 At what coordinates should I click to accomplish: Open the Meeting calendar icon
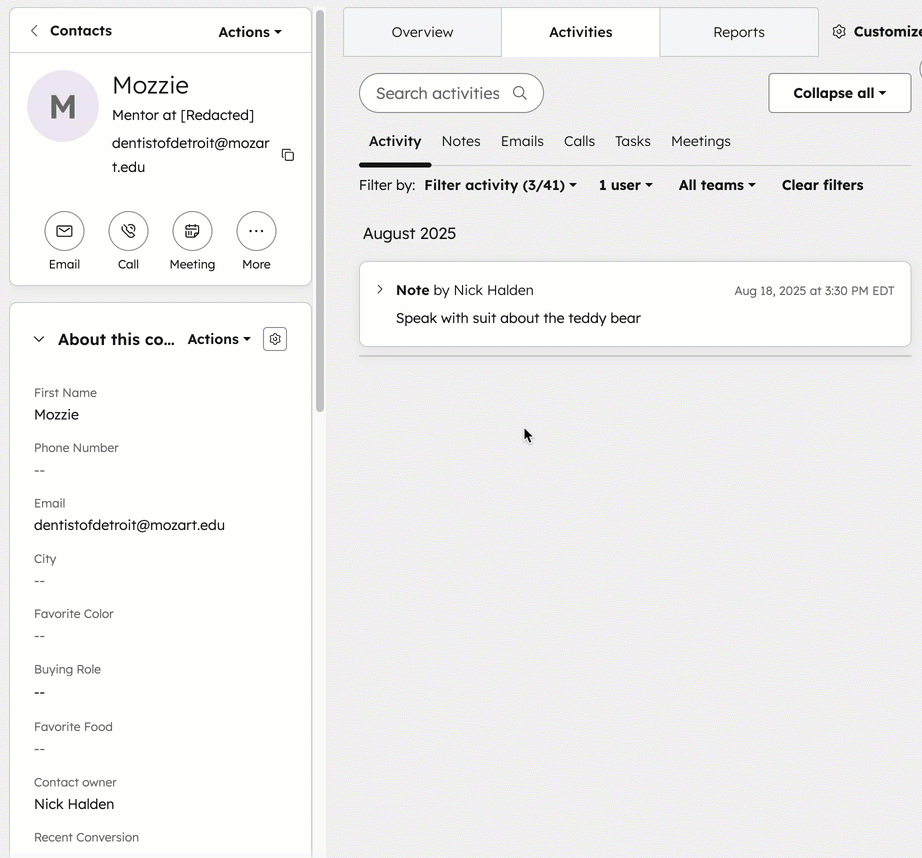pos(192,231)
